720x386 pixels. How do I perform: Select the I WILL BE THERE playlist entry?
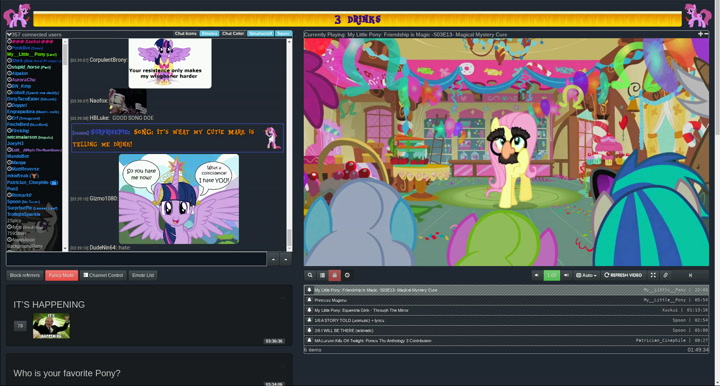506,330
